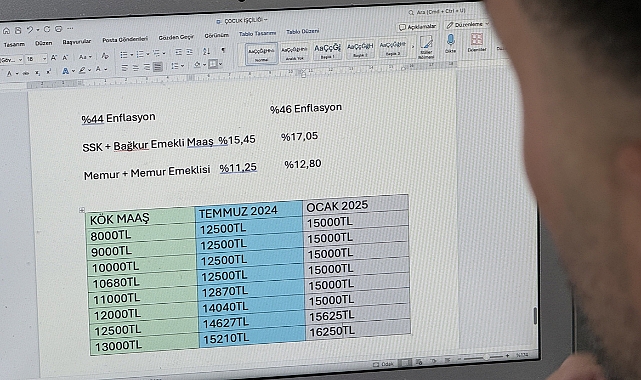Switch to the Tablo Tasarımı tab
The image size is (641, 380).
(x=258, y=34)
